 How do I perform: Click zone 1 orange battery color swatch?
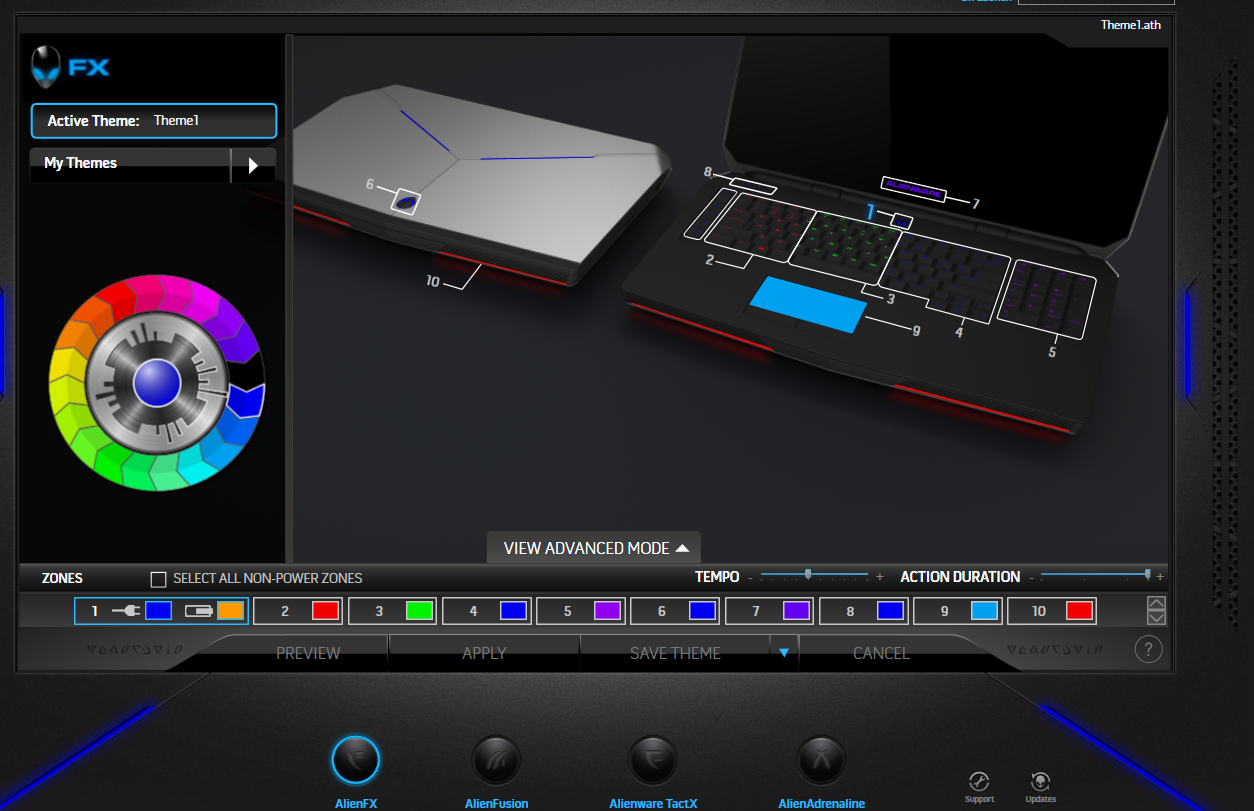231,611
